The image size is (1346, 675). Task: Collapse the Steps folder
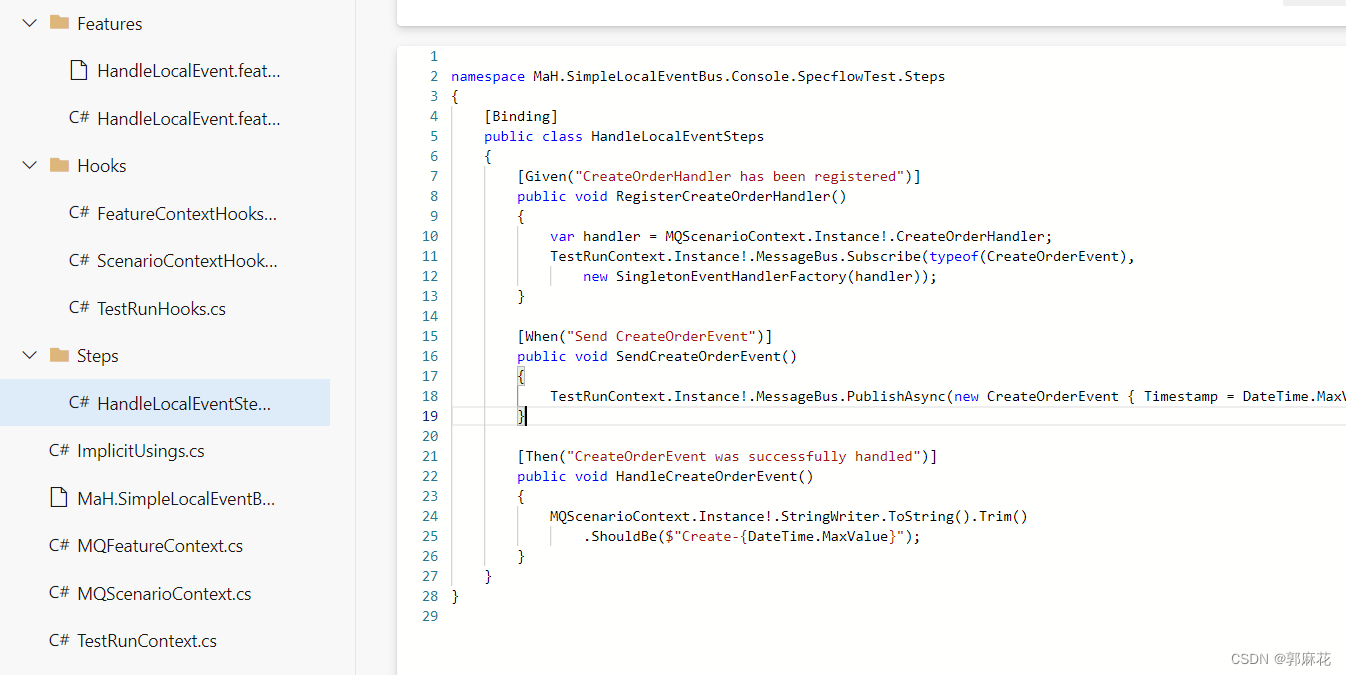pyautogui.click(x=28, y=355)
